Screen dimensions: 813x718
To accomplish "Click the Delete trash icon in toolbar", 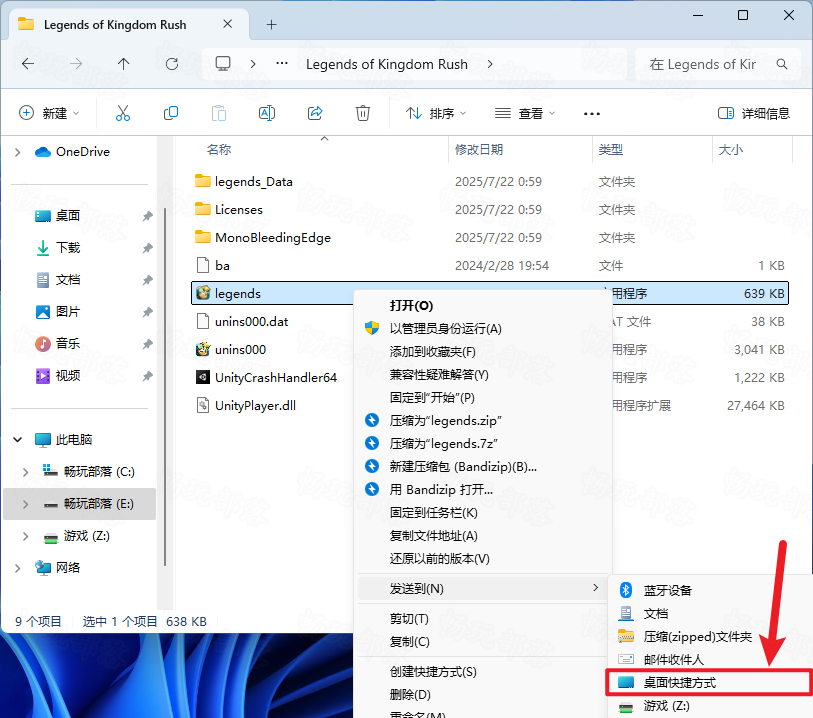I will [362, 113].
